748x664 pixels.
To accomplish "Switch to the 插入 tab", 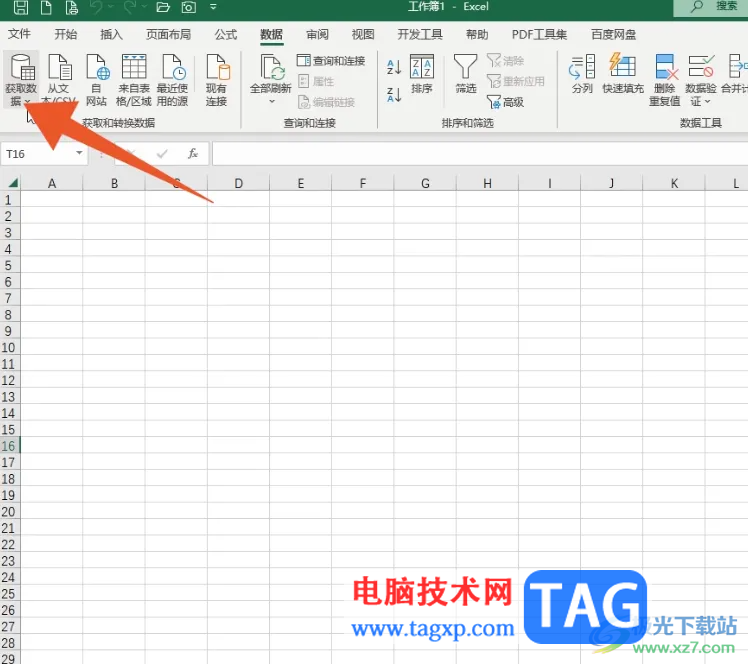I will pos(111,34).
